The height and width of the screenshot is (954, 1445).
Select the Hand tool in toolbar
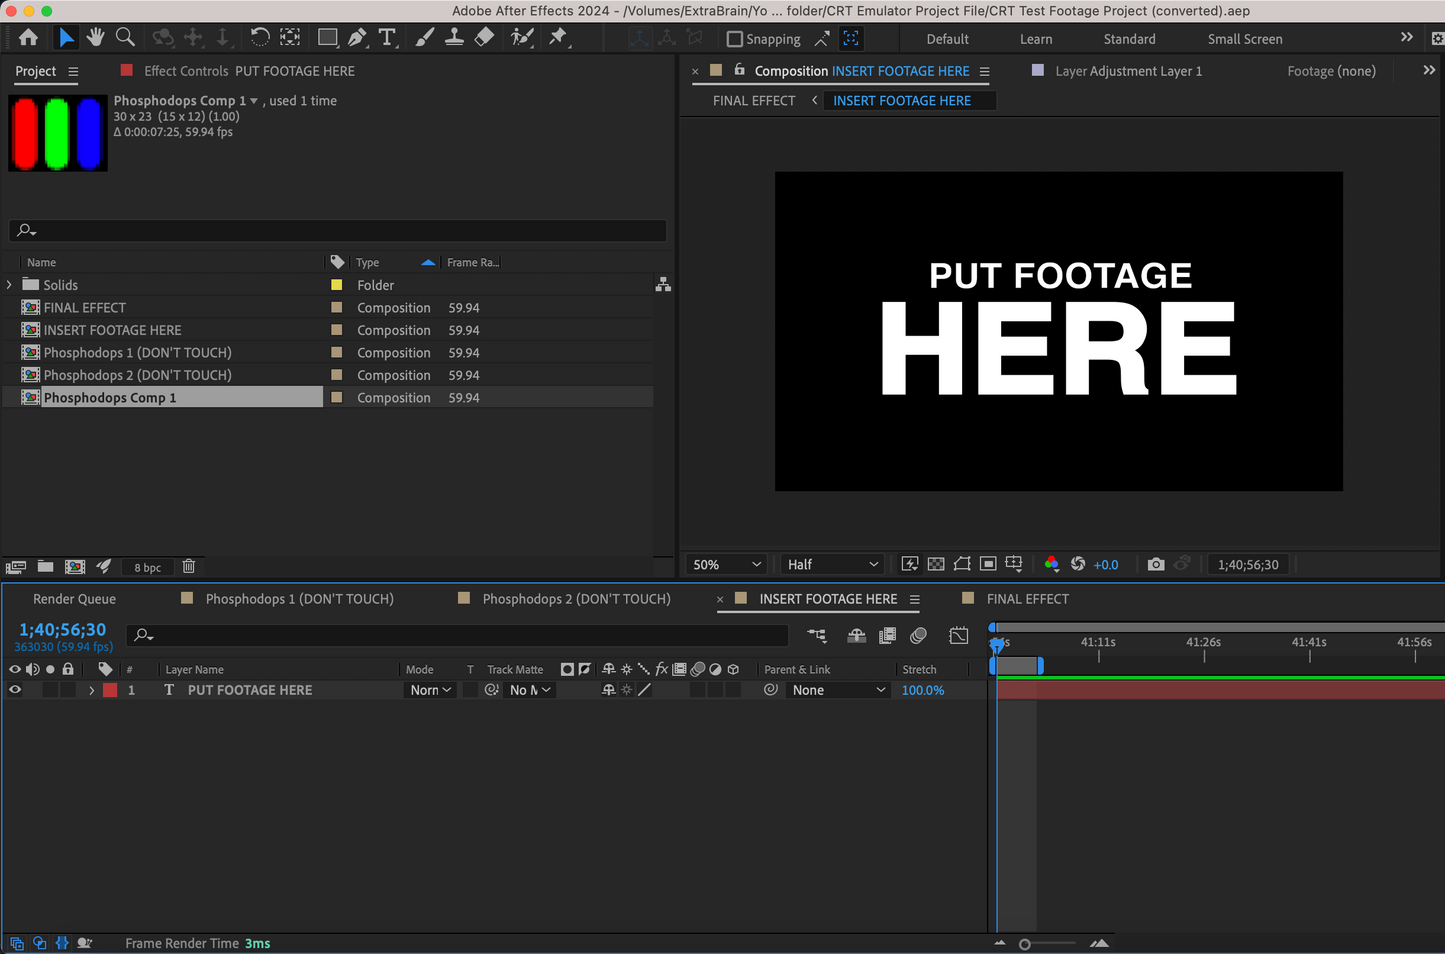point(95,38)
